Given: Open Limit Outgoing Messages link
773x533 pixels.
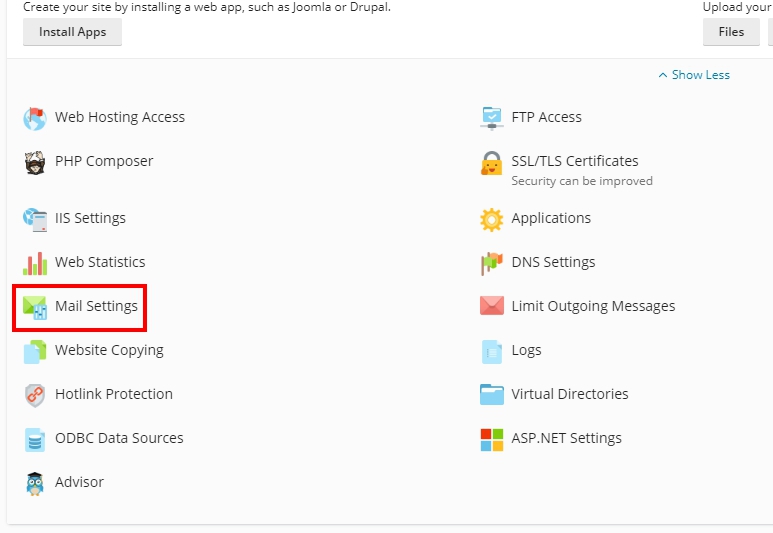Looking at the screenshot, I should tap(593, 306).
